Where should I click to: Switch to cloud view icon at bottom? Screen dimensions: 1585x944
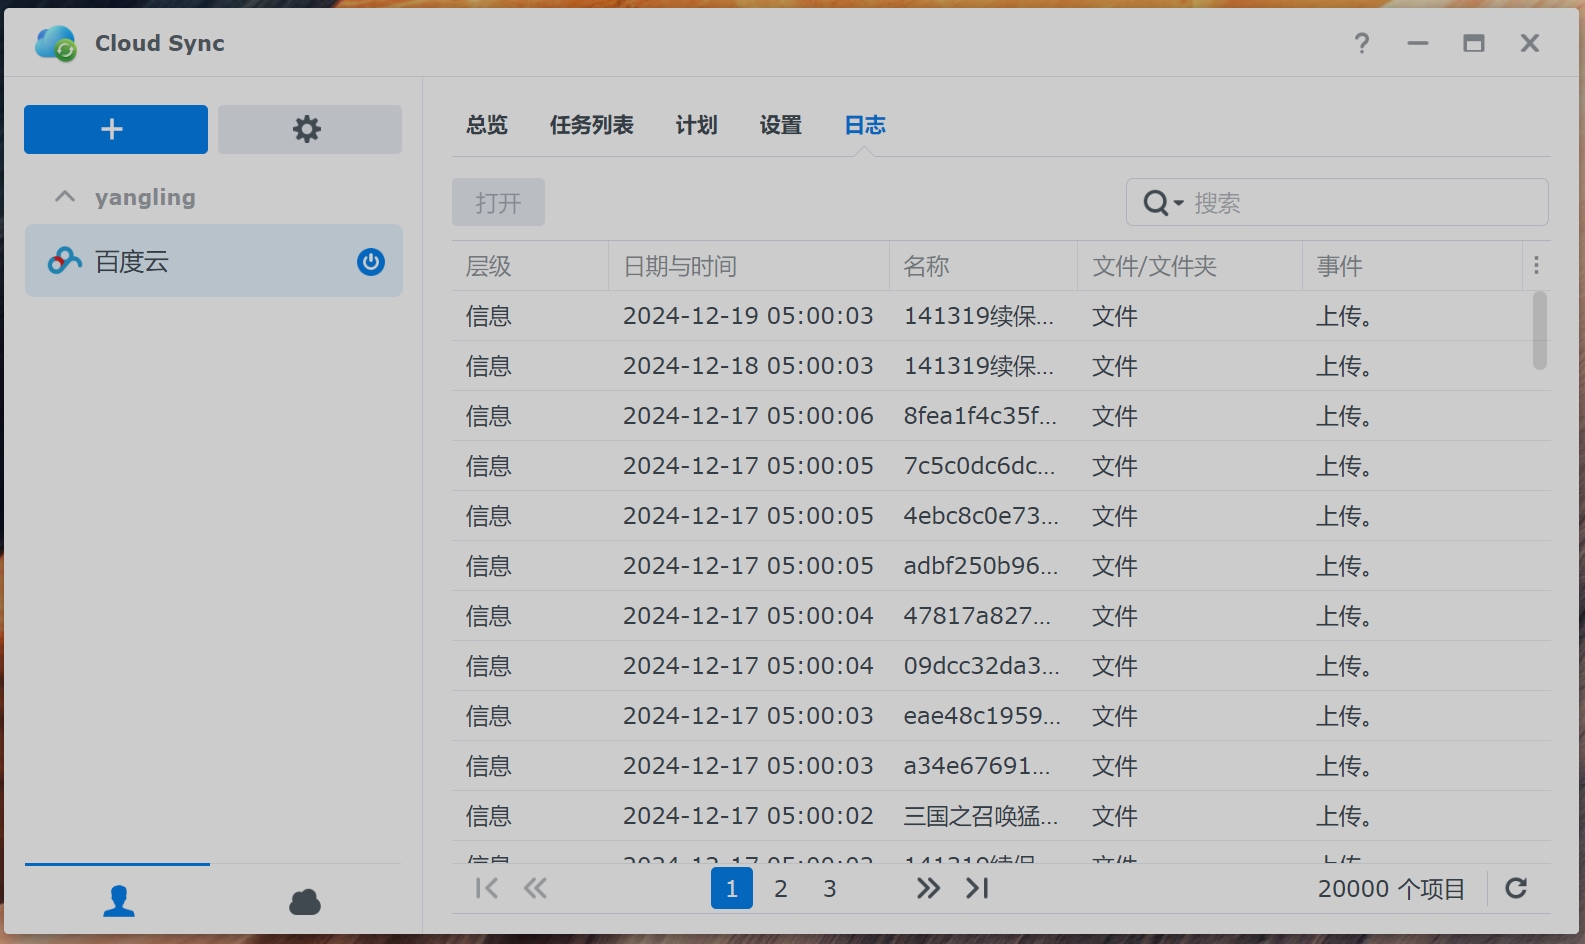click(305, 902)
